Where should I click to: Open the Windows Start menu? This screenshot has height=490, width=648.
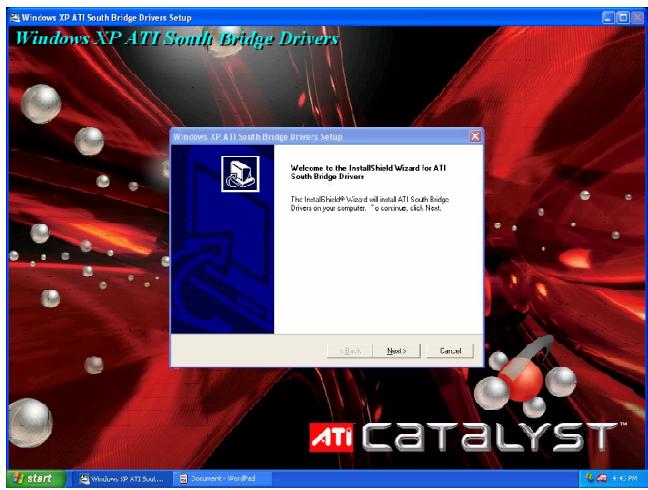(36, 478)
